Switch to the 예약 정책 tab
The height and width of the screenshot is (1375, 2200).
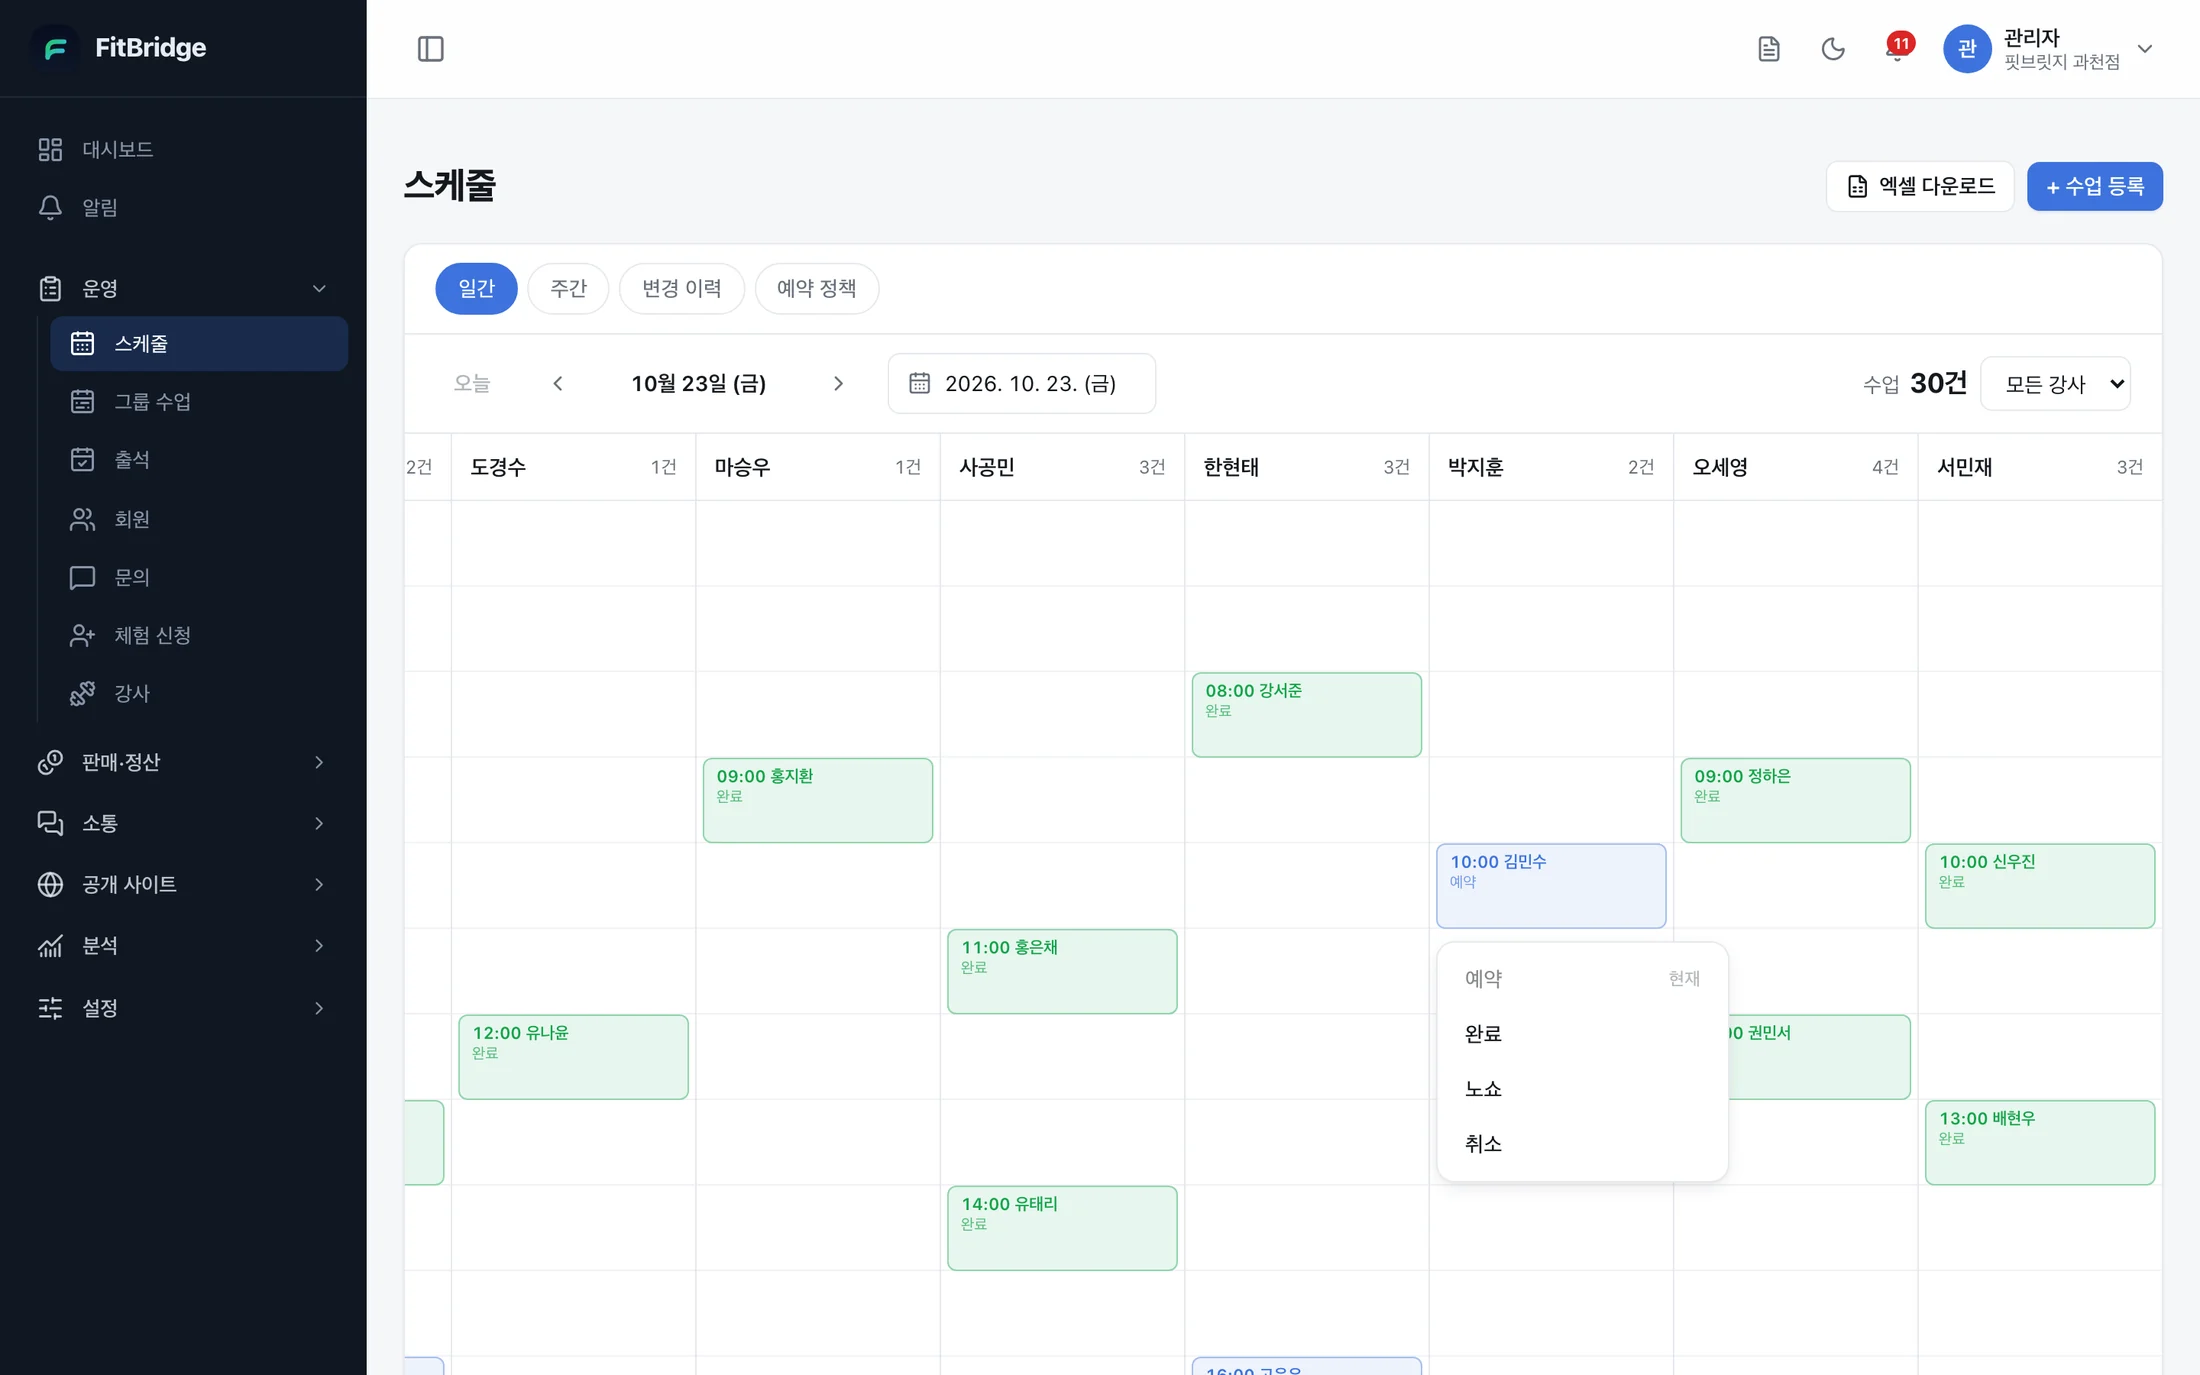(816, 288)
